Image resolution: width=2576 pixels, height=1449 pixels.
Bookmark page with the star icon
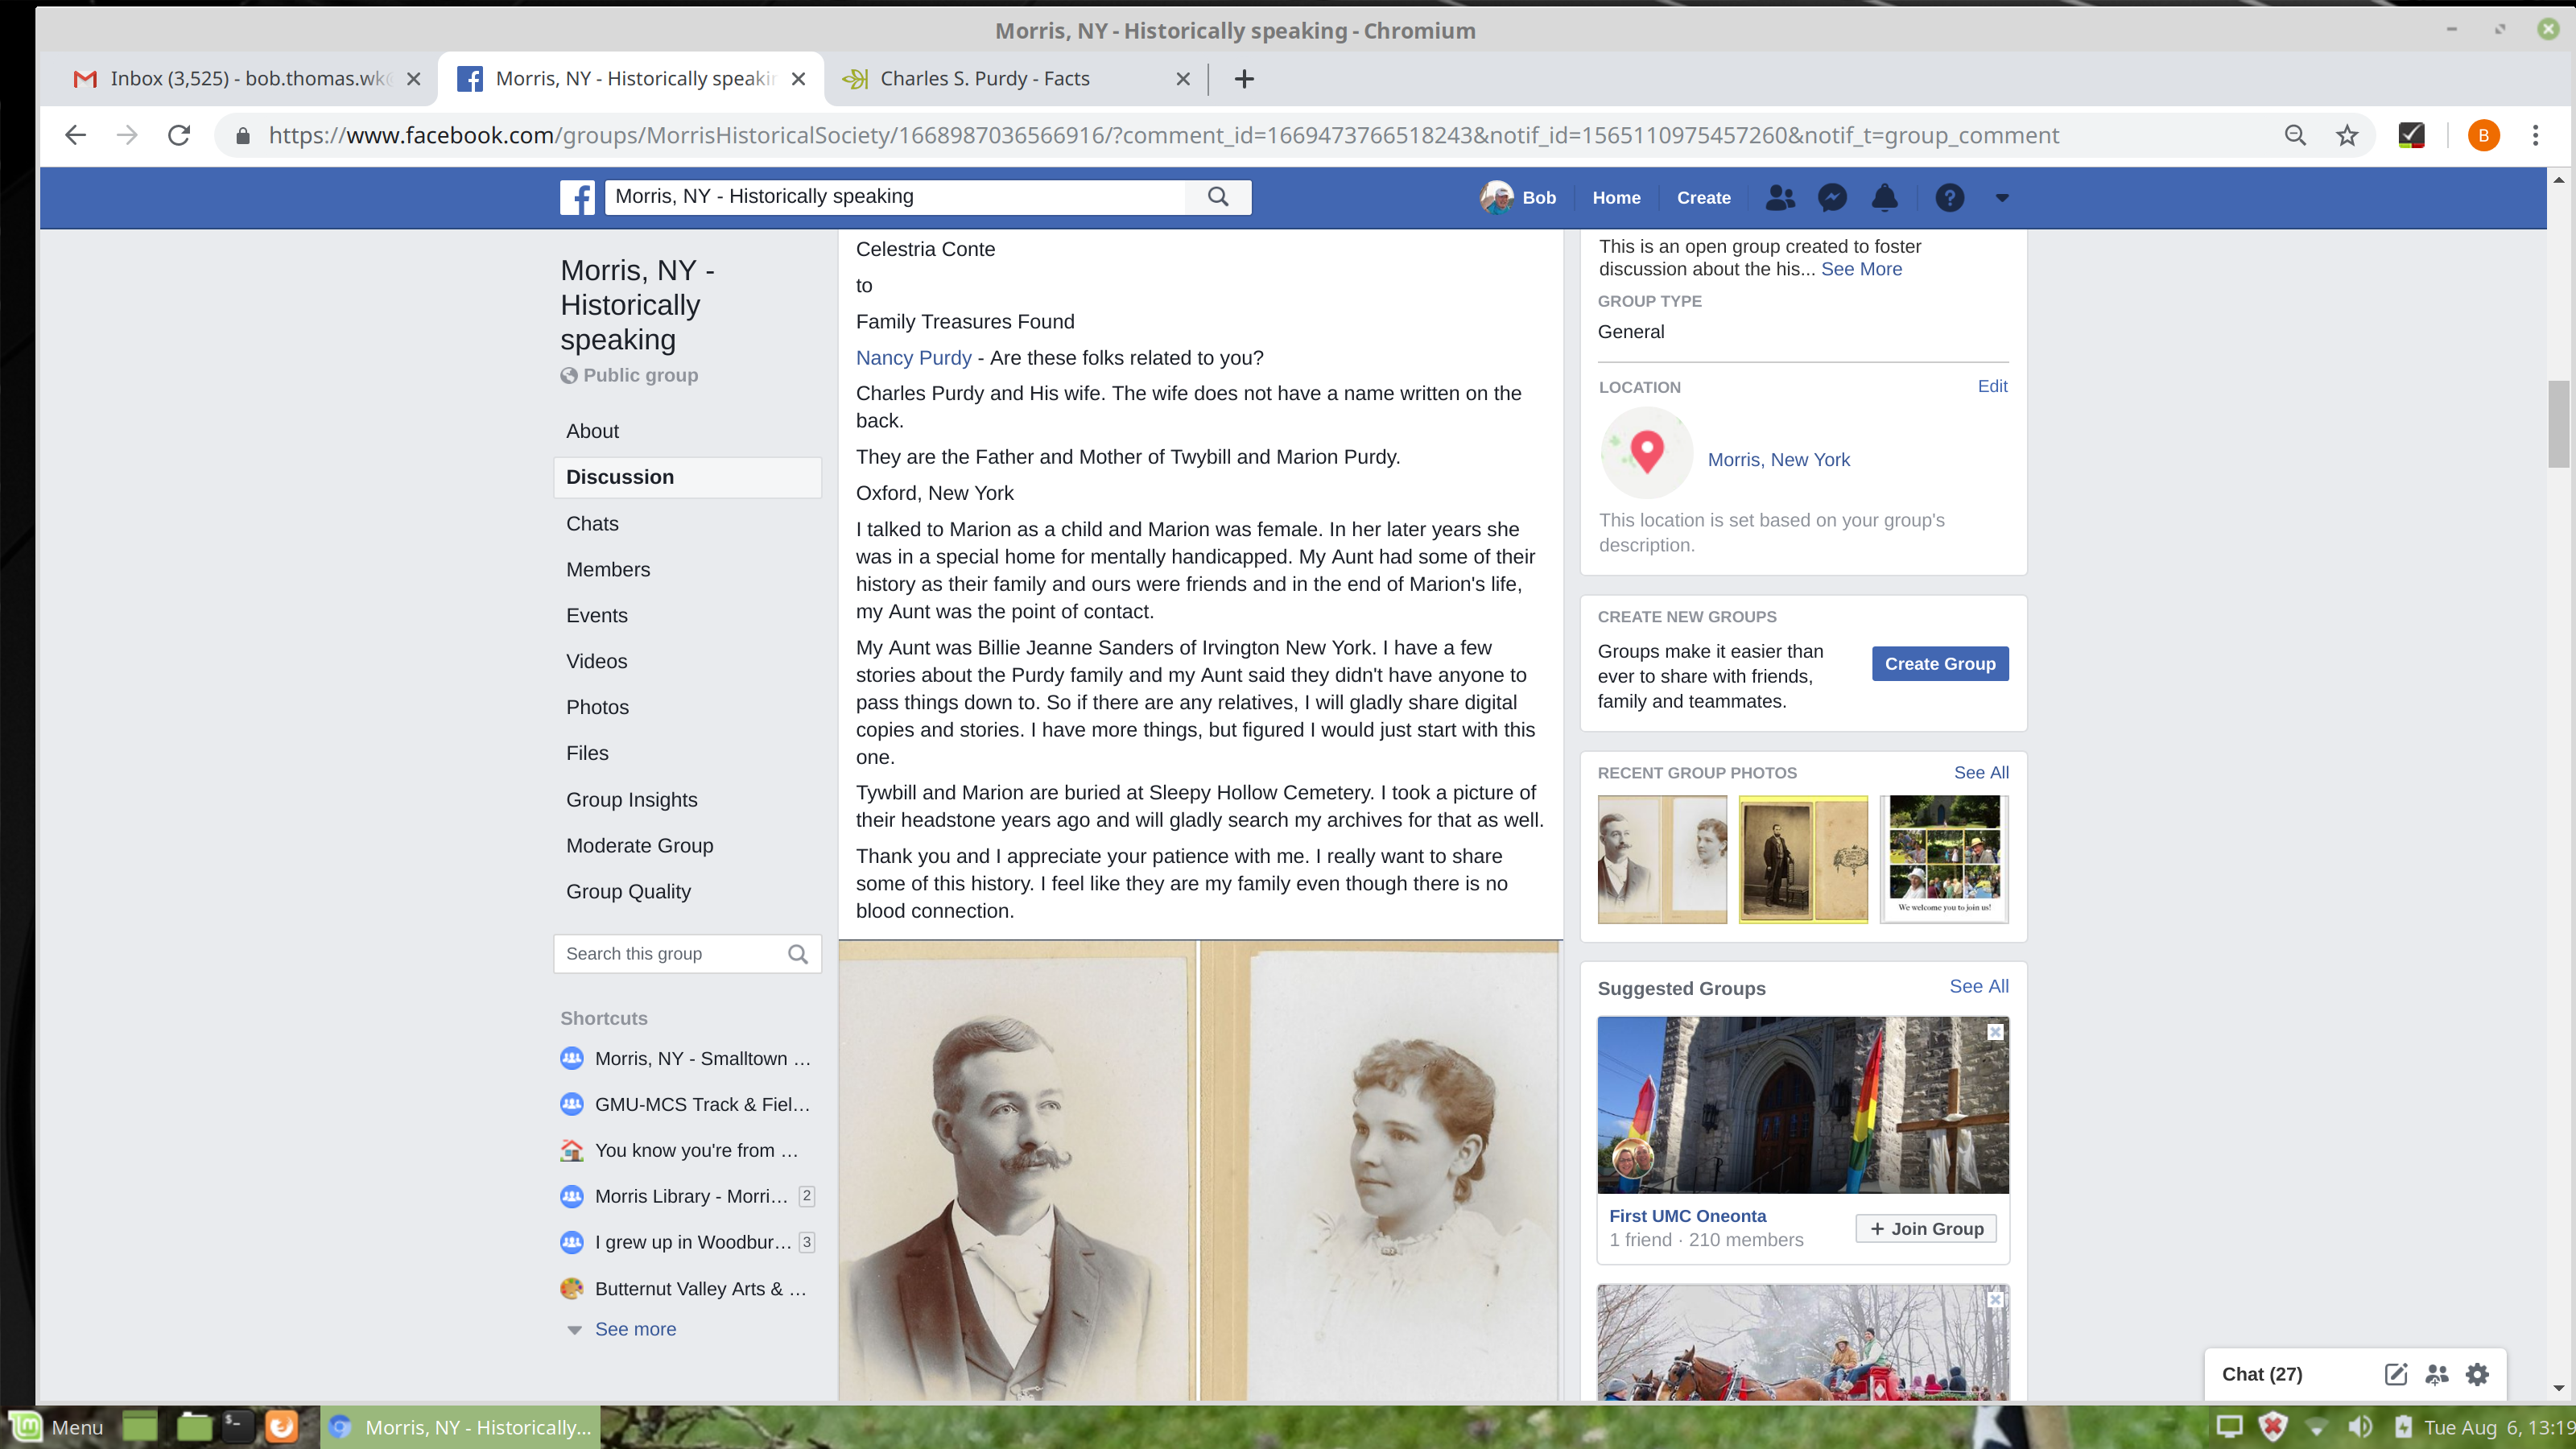(2347, 135)
